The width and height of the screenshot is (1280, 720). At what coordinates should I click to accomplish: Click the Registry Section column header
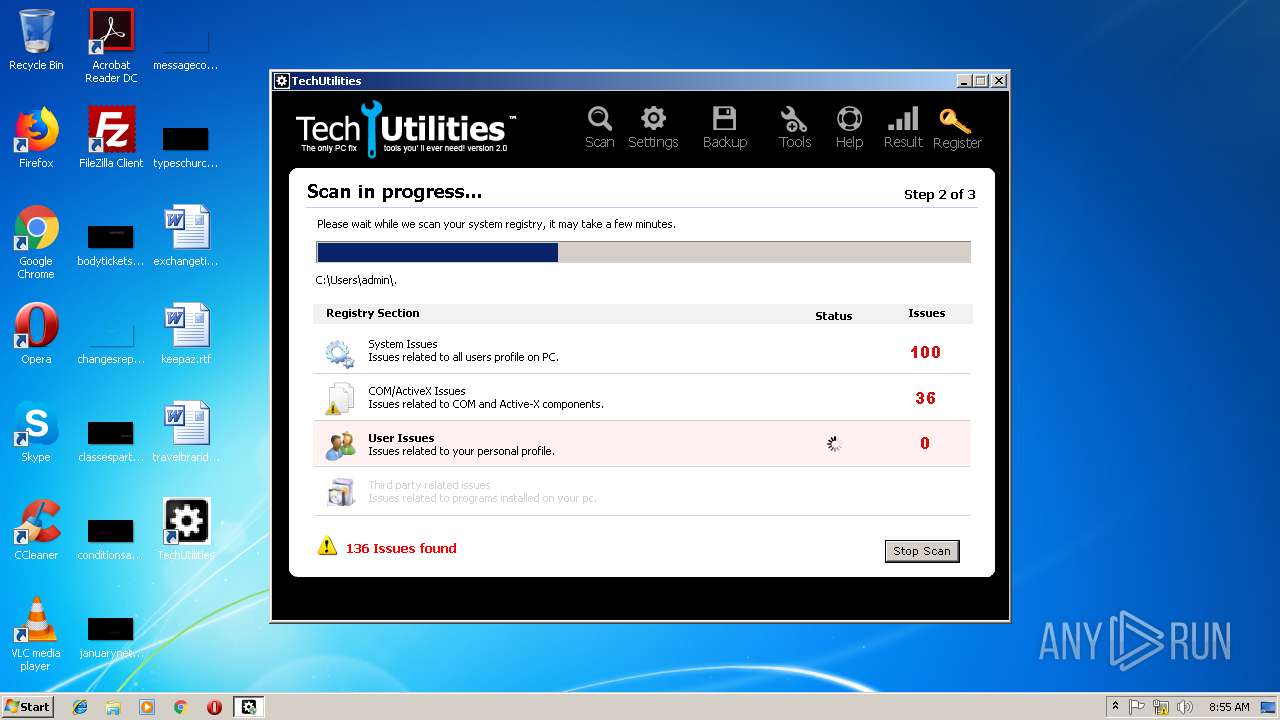point(373,313)
